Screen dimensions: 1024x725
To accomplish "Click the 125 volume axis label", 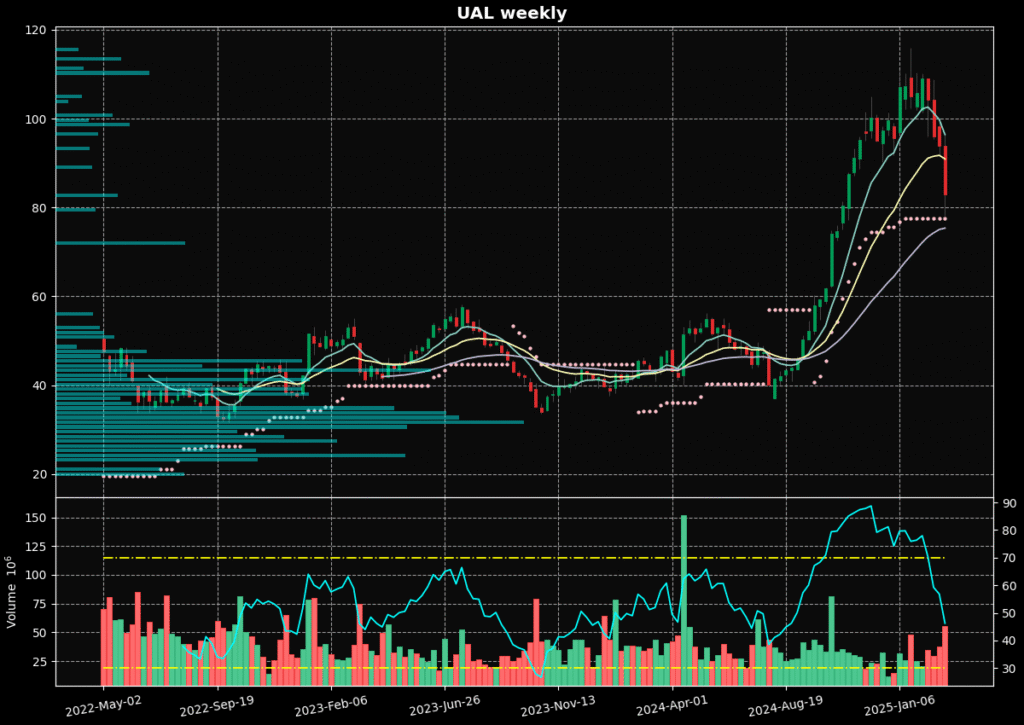I will pos(37,547).
